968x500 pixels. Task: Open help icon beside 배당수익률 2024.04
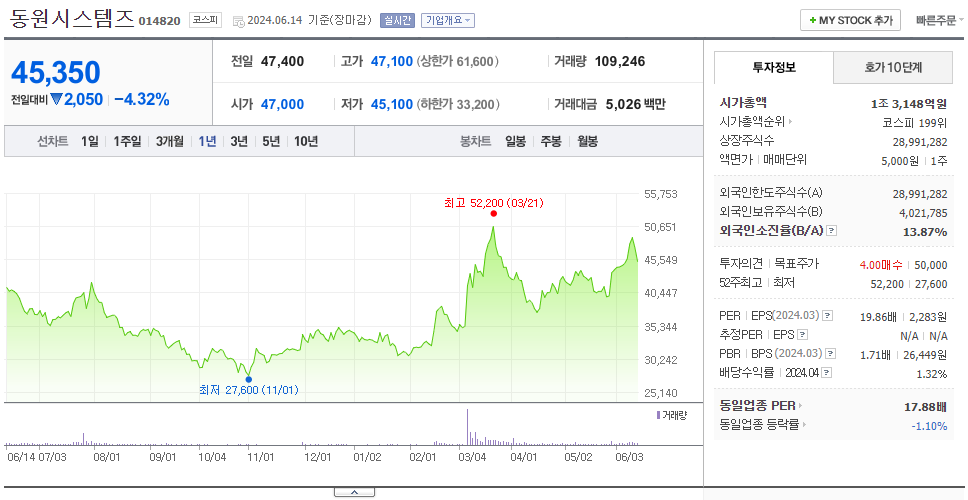click(827, 373)
